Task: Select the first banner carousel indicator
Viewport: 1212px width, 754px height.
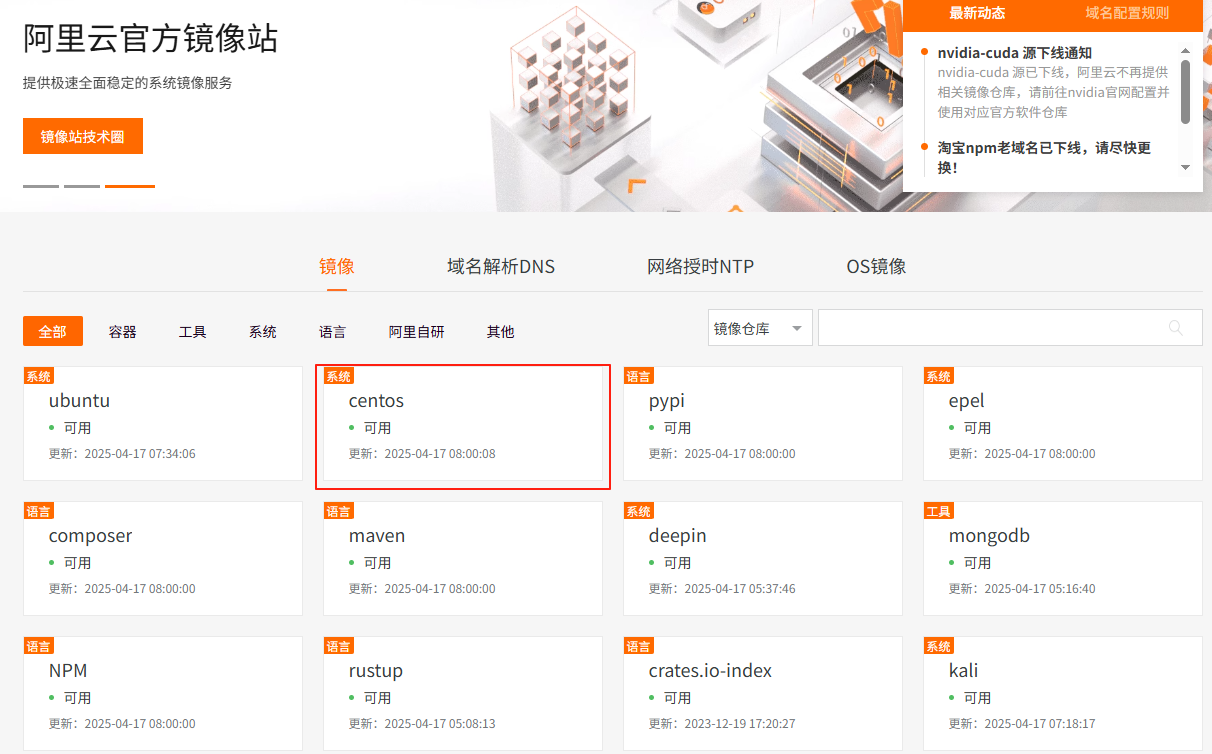Action: 41,186
